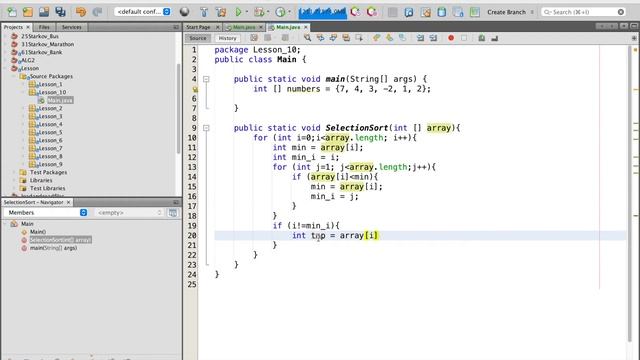Click the Previous Bookmark icon

(377, 38)
